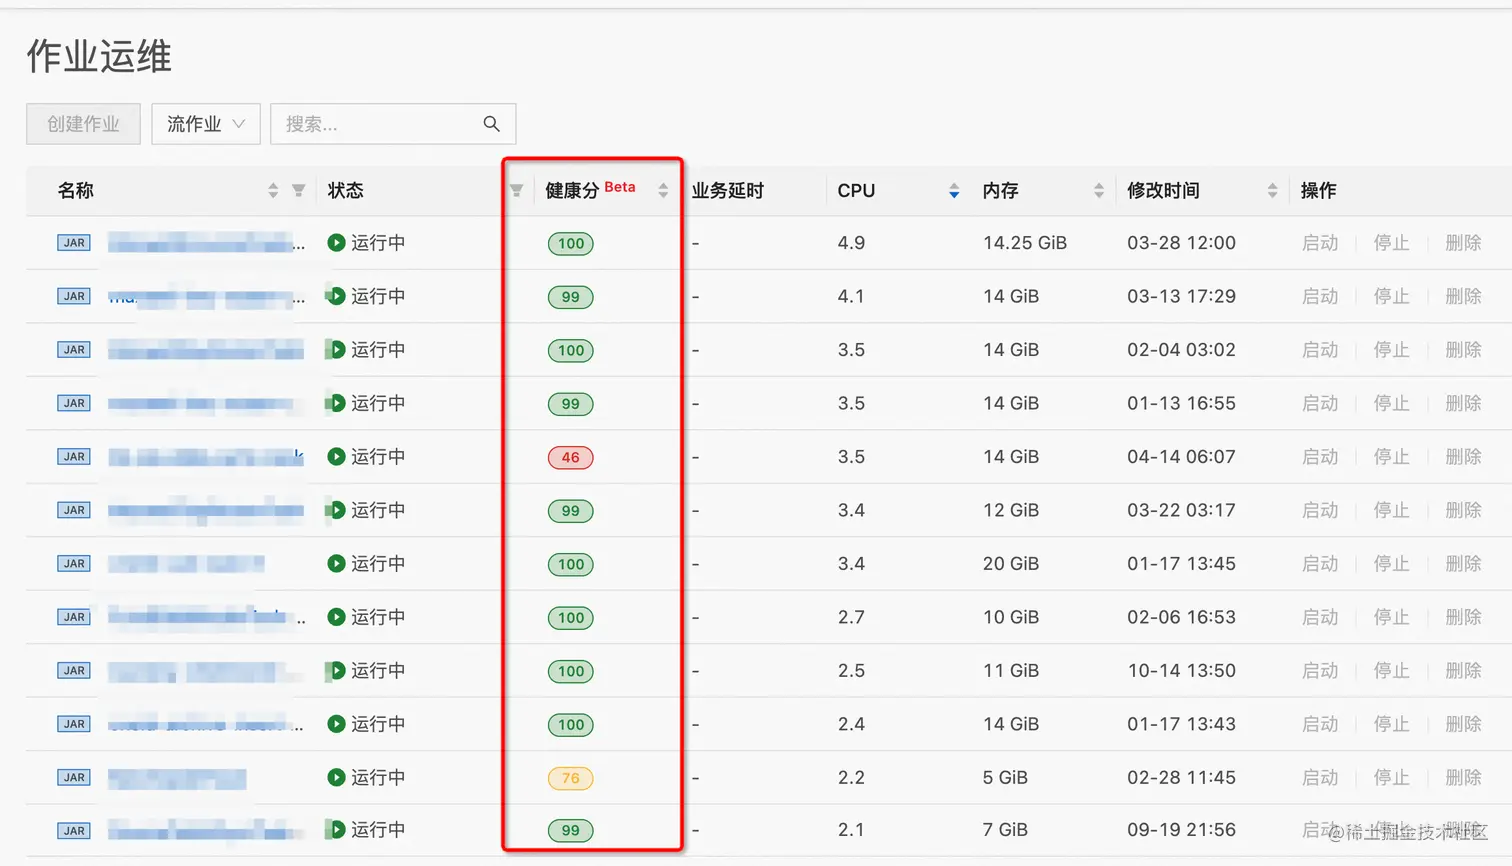Click the modified time 02-04 03:02
1512x866 pixels.
(x=1181, y=350)
